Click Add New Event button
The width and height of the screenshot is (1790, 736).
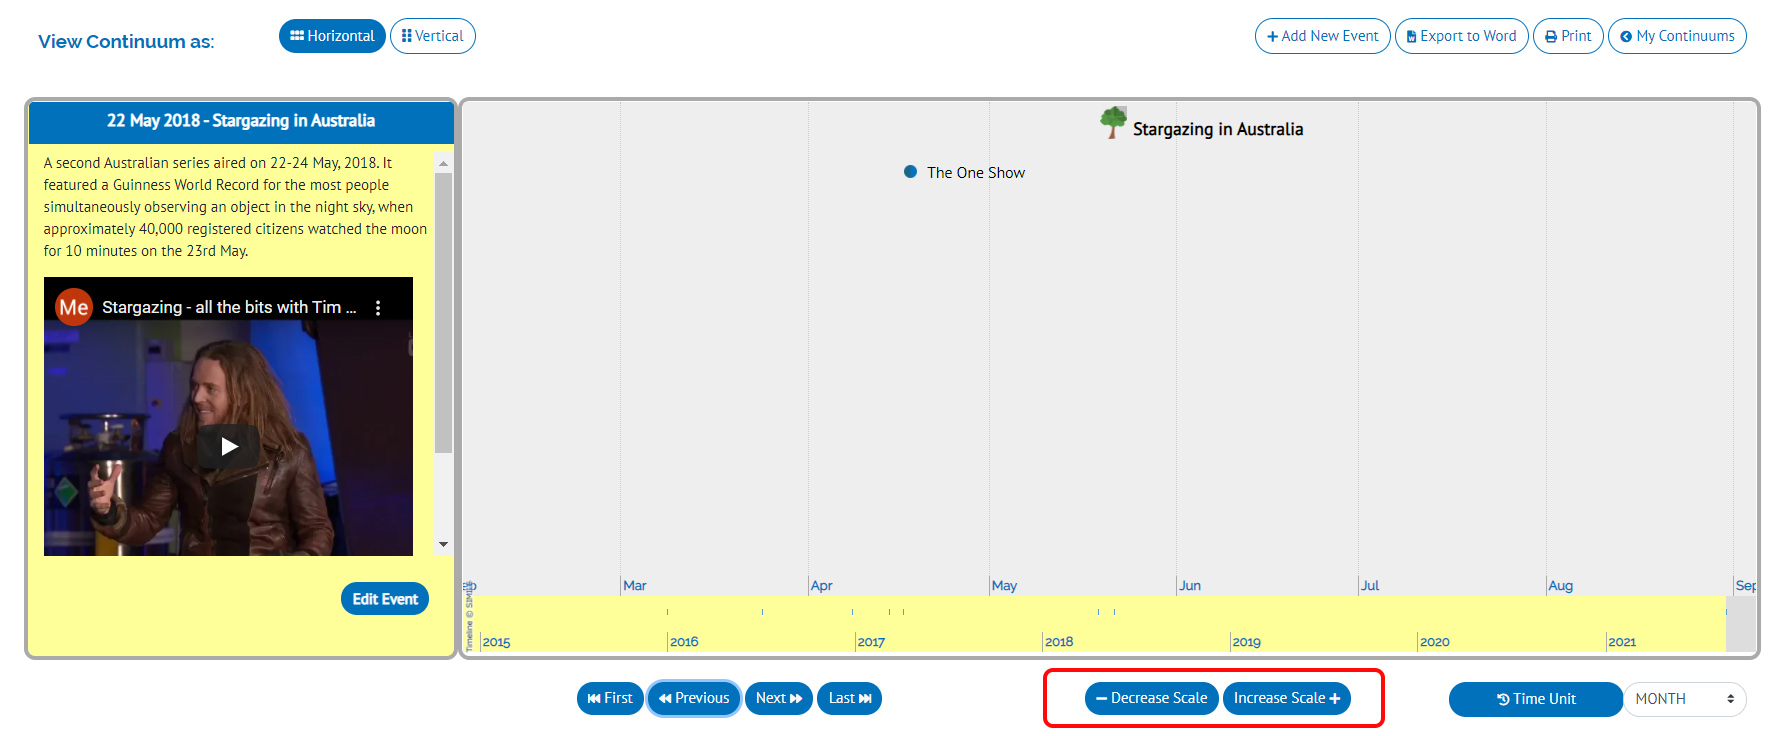click(1322, 36)
